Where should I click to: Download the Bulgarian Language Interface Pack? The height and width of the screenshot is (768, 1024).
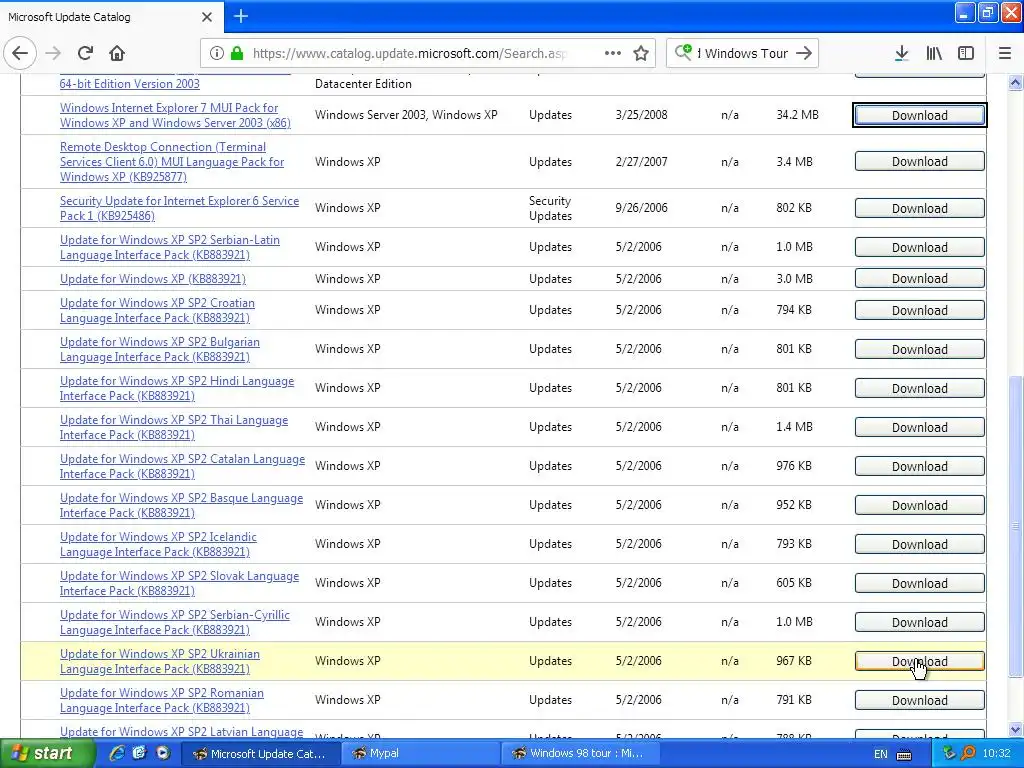click(x=919, y=349)
